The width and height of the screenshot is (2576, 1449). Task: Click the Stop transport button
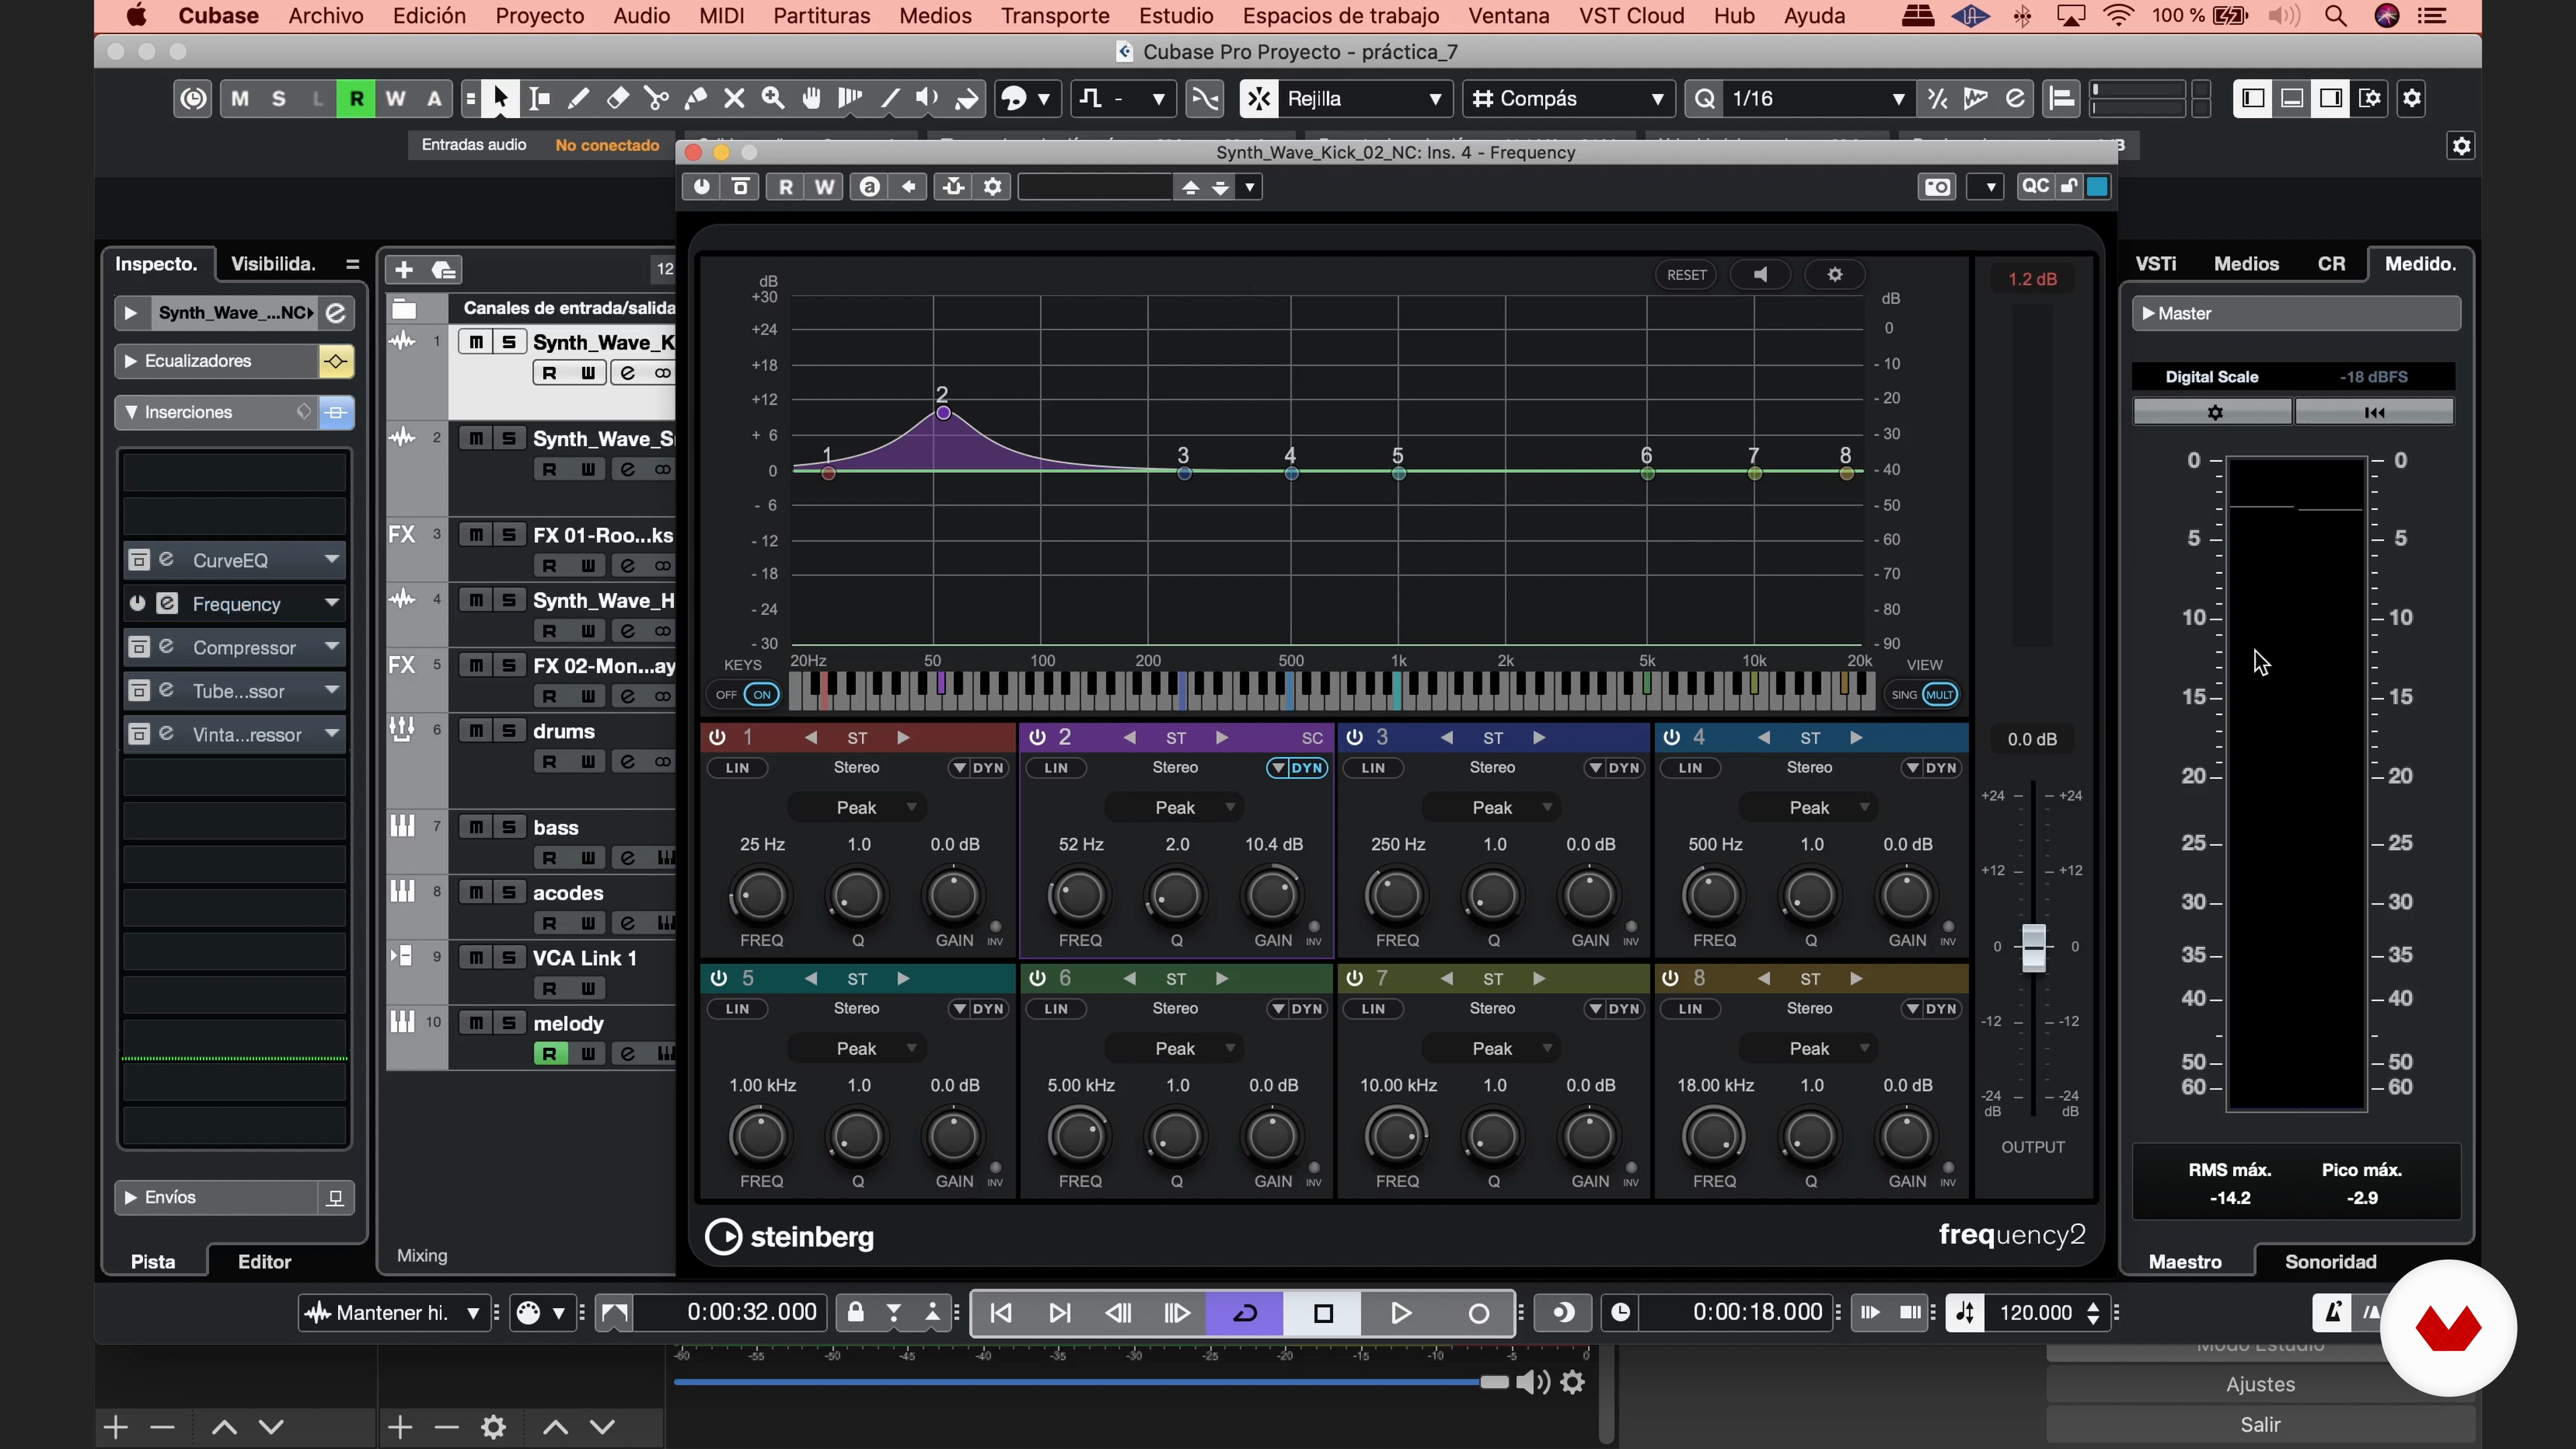coord(1323,1313)
